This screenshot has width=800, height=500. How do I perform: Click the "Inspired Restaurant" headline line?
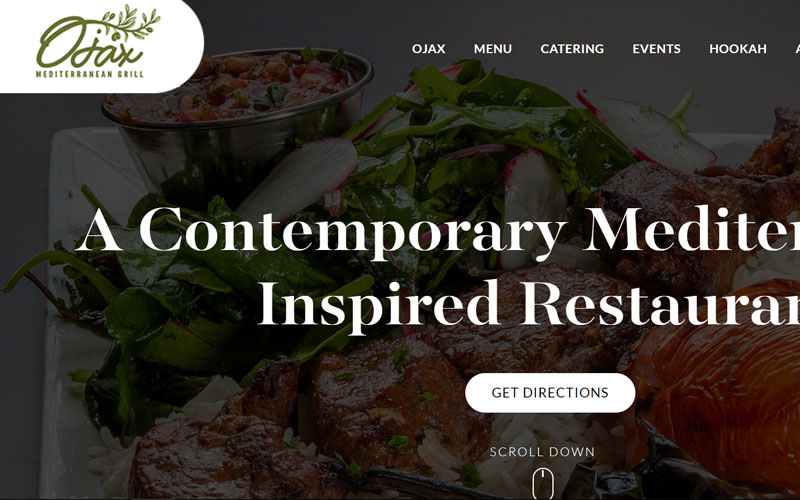click(x=529, y=305)
